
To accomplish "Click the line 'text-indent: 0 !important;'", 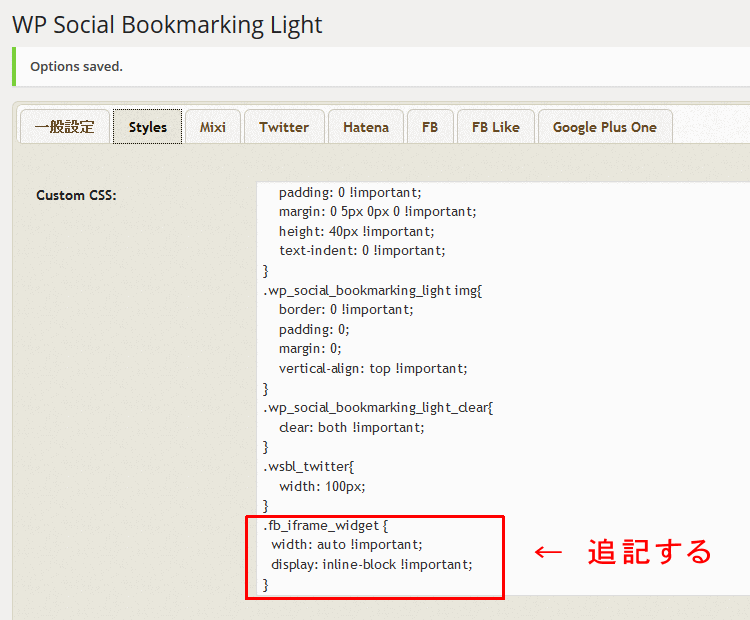I will click(x=362, y=251).
